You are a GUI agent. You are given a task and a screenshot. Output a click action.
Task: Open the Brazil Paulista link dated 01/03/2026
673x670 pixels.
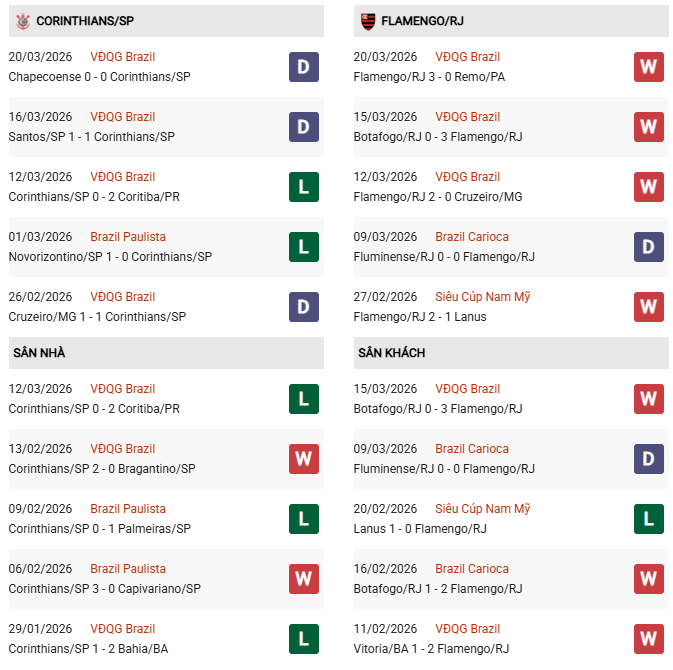[x=128, y=237]
